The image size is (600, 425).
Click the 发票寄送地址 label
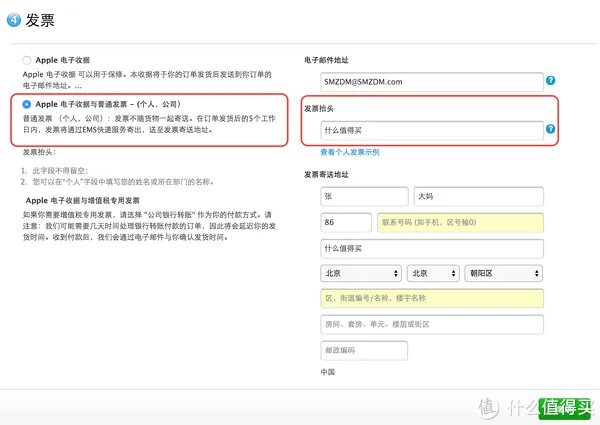click(326, 174)
